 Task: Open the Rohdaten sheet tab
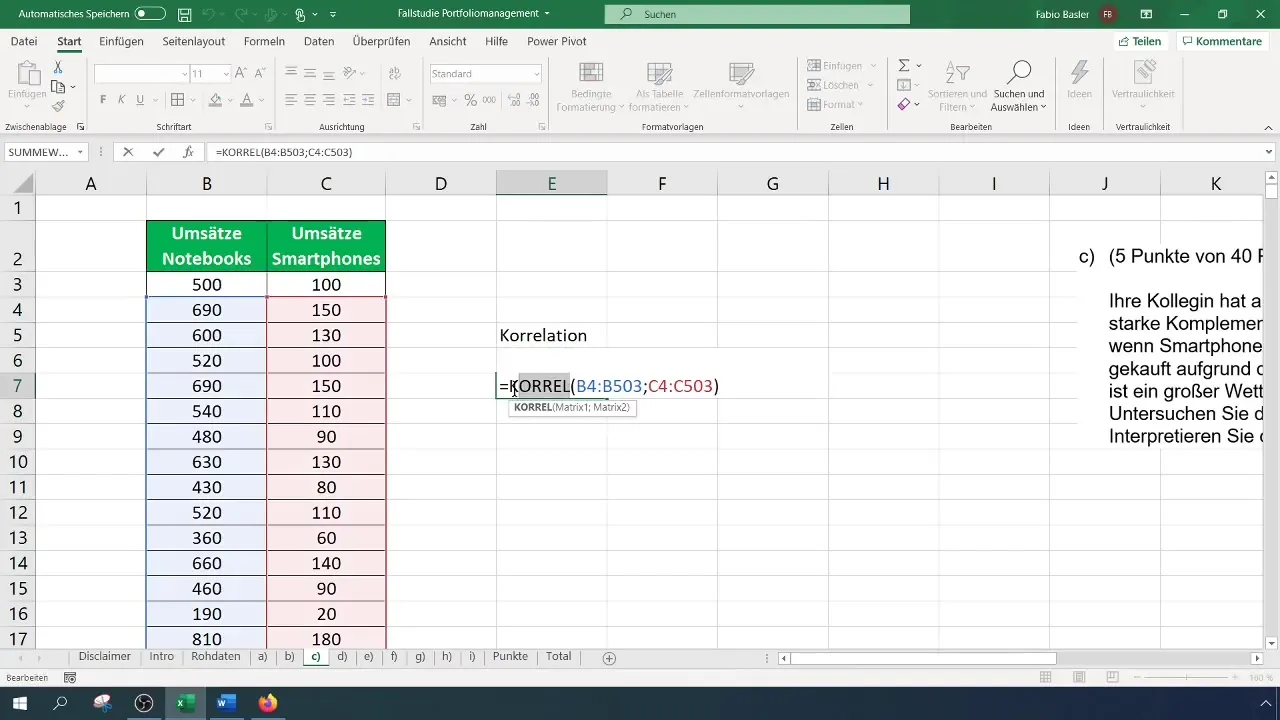pos(216,656)
